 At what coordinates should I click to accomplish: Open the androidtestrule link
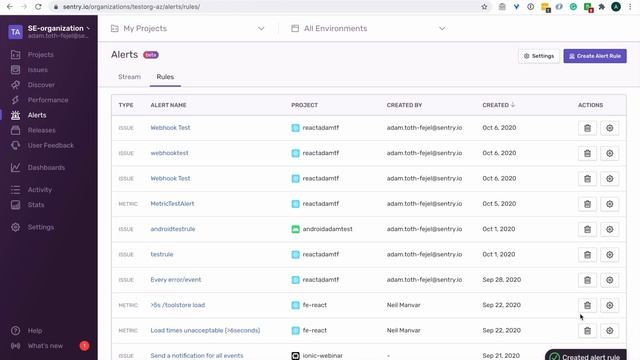173,229
